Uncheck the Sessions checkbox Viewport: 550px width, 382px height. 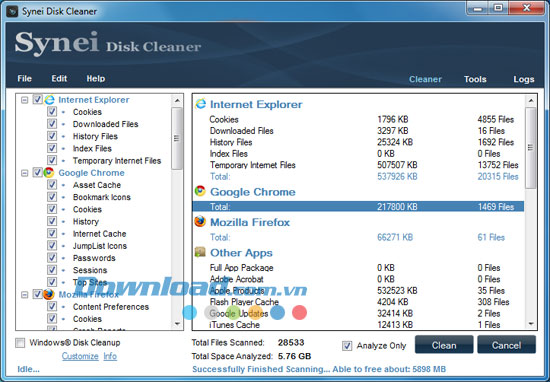52,270
